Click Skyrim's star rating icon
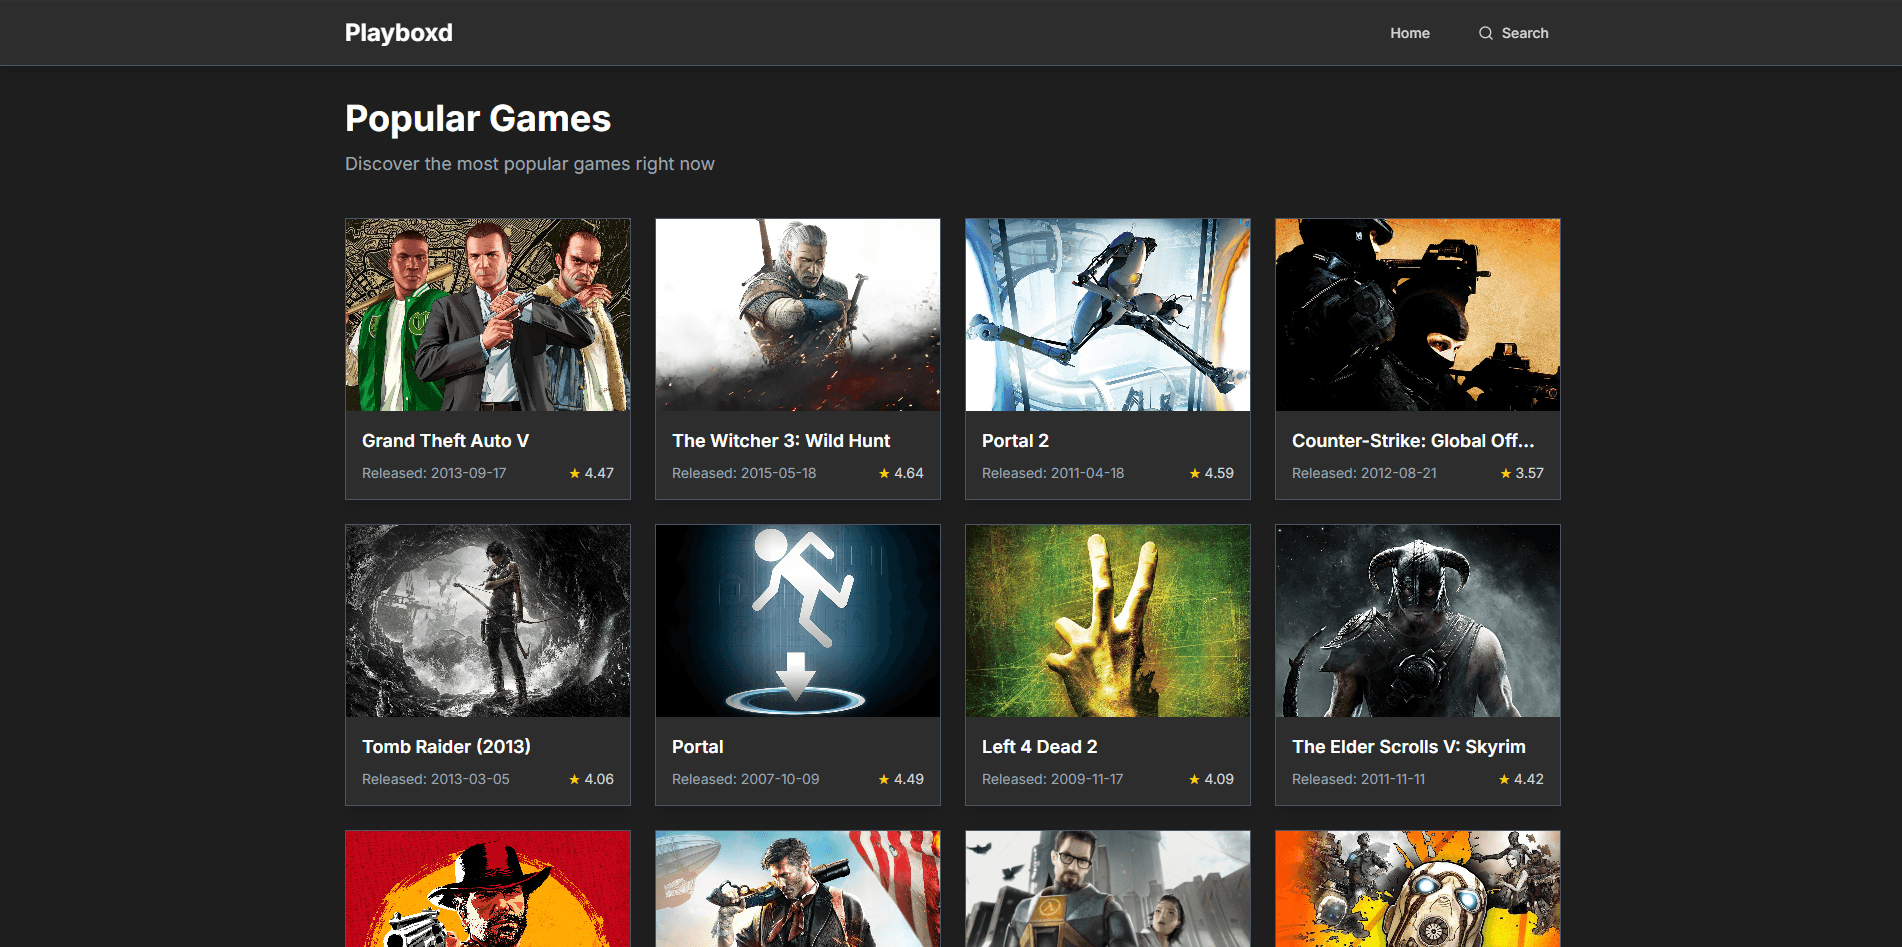The image size is (1902, 947). click(1504, 778)
